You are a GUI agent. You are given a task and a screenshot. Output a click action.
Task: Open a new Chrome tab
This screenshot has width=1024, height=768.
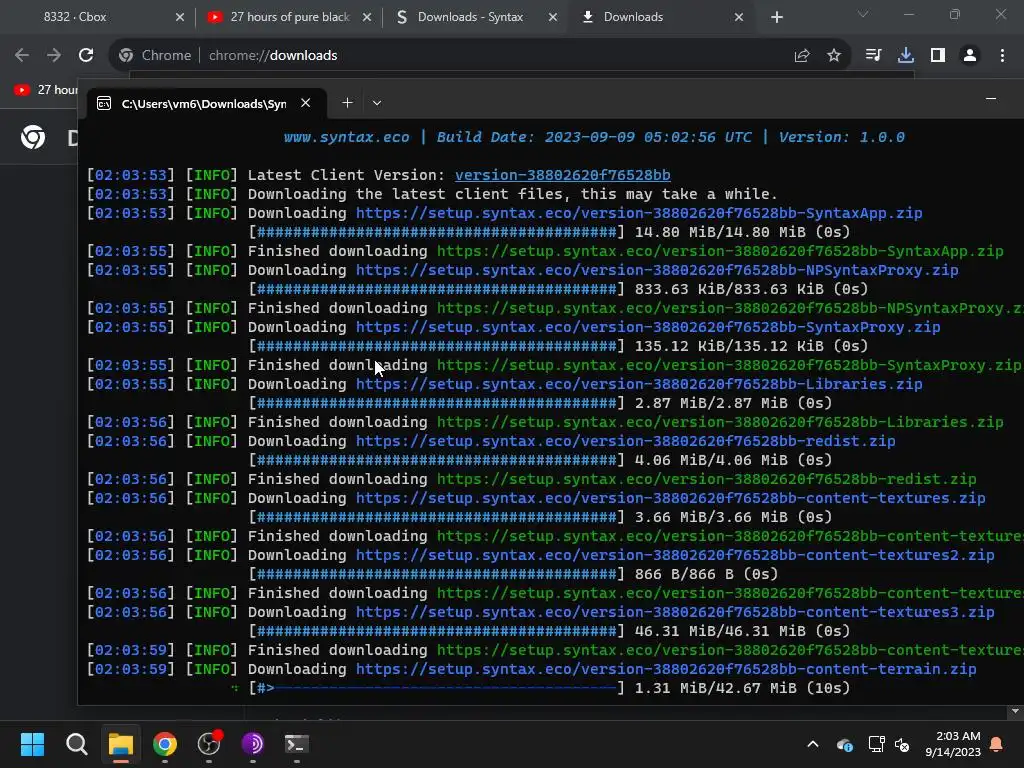(x=776, y=17)
